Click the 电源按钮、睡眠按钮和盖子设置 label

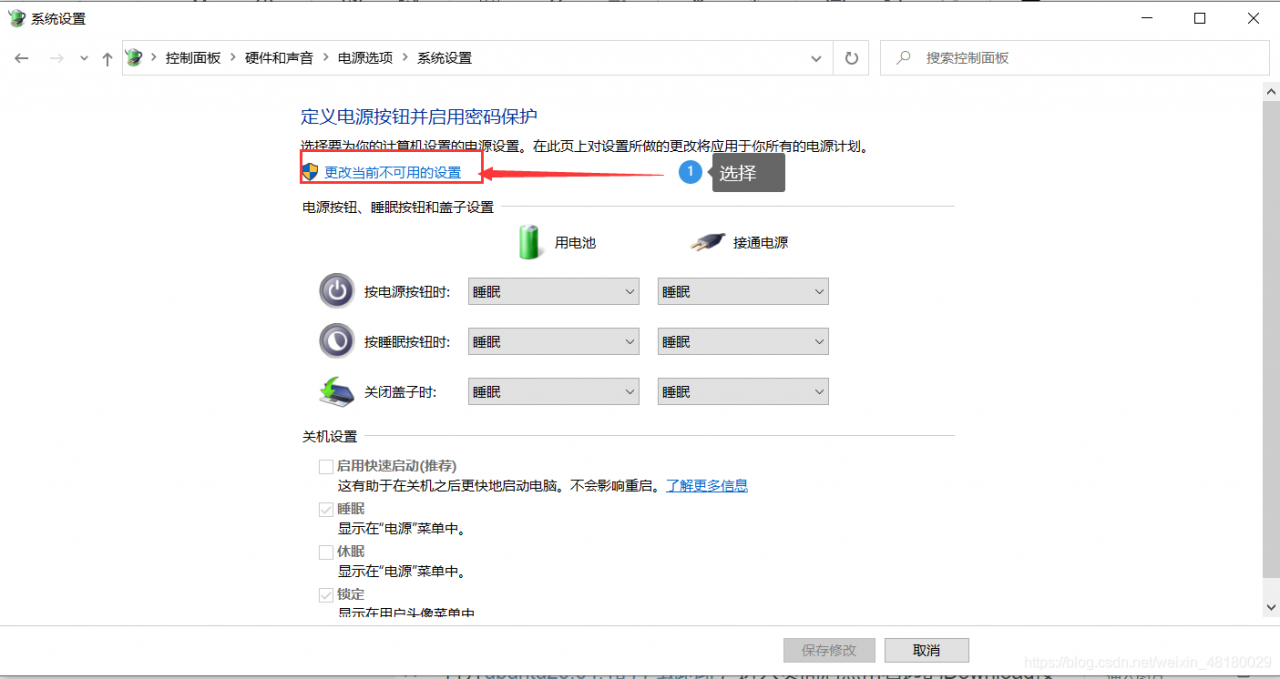398,207
